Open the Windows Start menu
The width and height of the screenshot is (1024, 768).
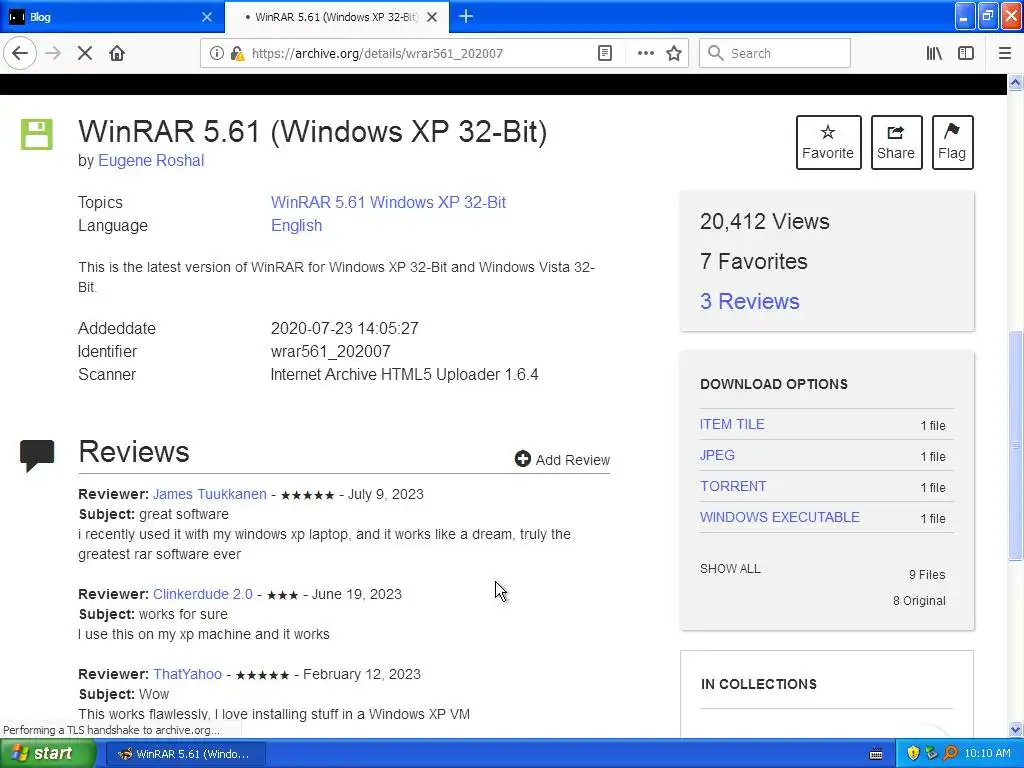coord(47,754)
